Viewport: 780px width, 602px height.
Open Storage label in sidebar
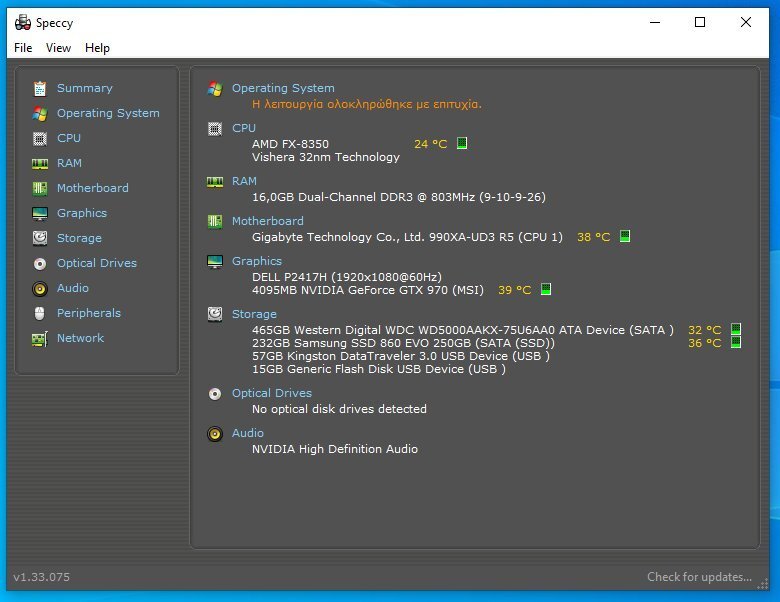coord(79,238)
